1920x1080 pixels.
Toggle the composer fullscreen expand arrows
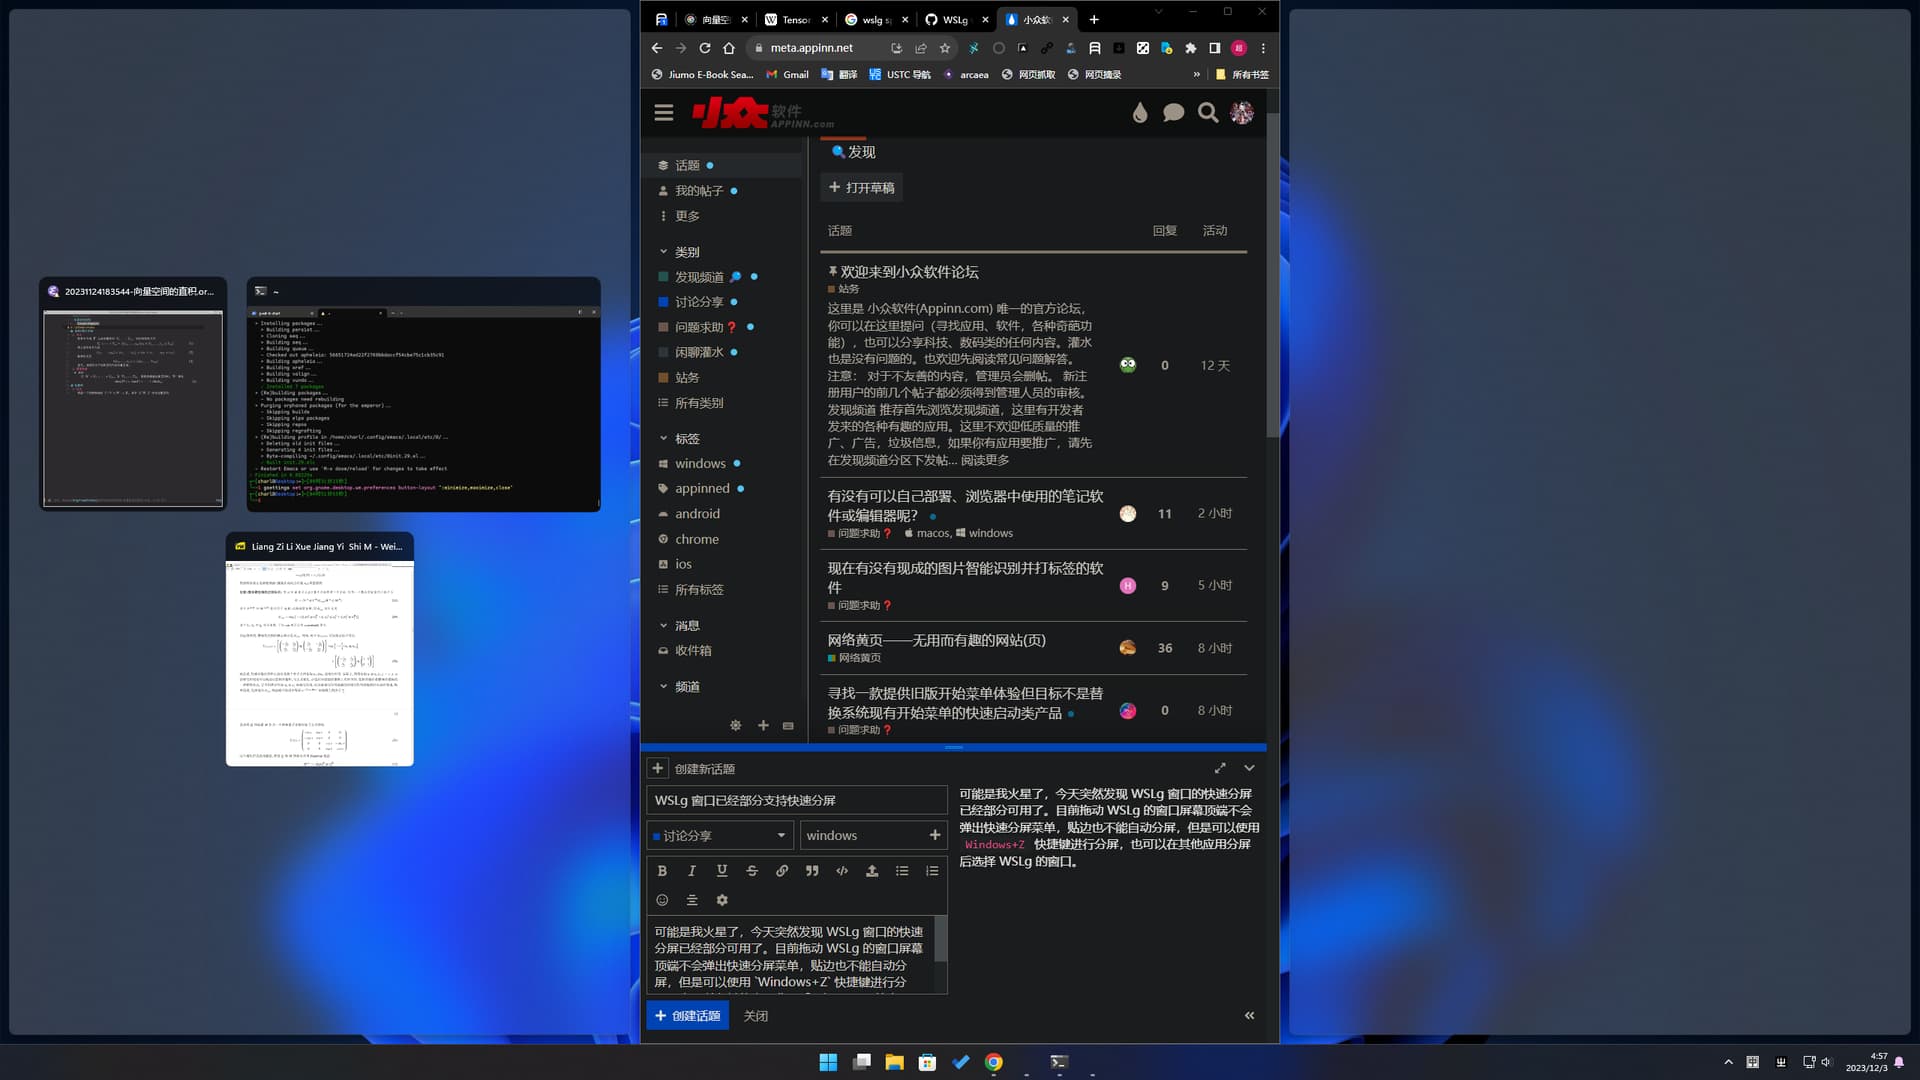(x=1220, y=768)
